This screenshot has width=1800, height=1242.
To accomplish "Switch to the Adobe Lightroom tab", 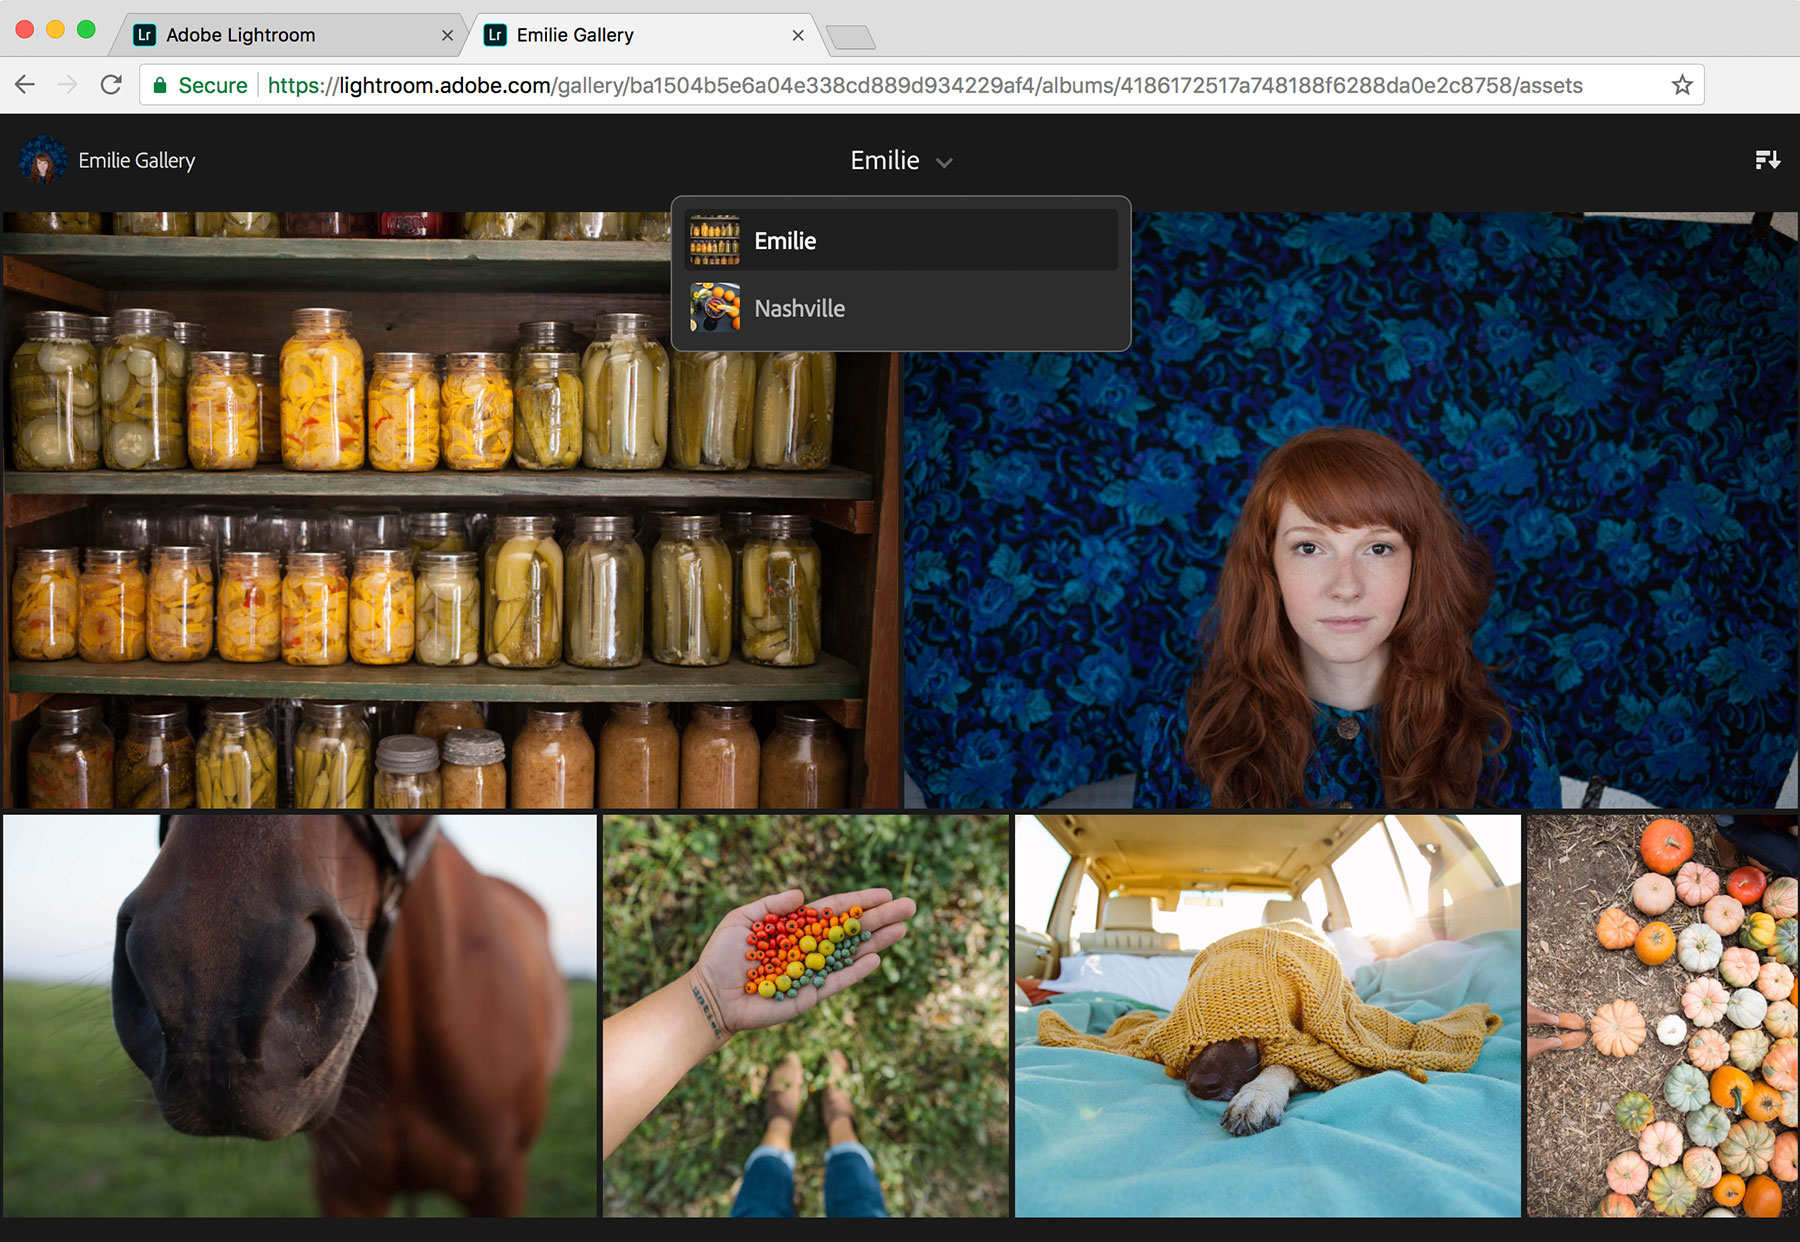I will pos(240,34).
